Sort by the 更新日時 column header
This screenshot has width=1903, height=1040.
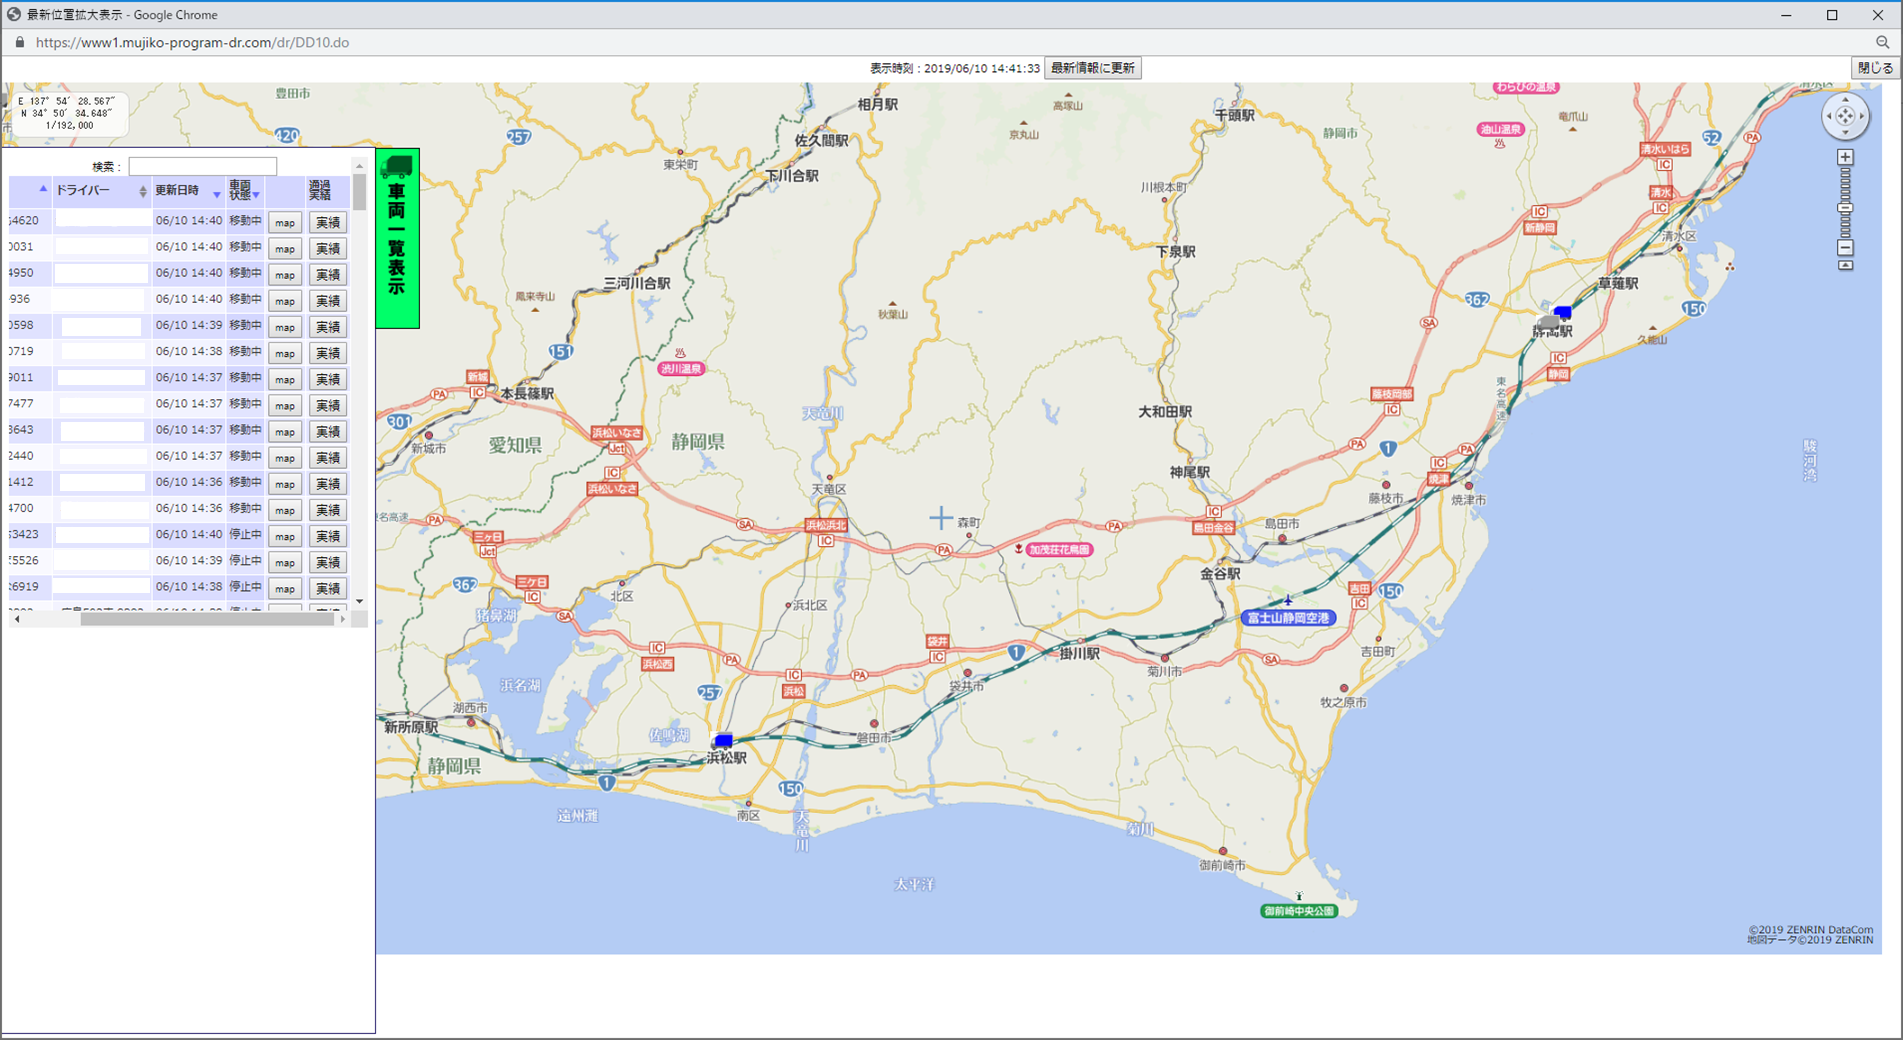[187, 190]
